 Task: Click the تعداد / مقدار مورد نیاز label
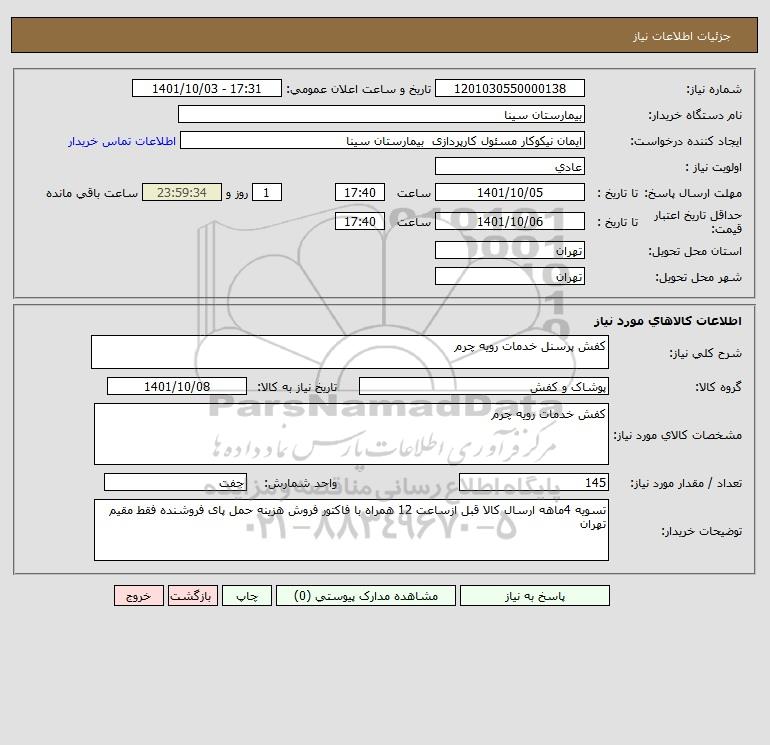[x=686, y=484]
